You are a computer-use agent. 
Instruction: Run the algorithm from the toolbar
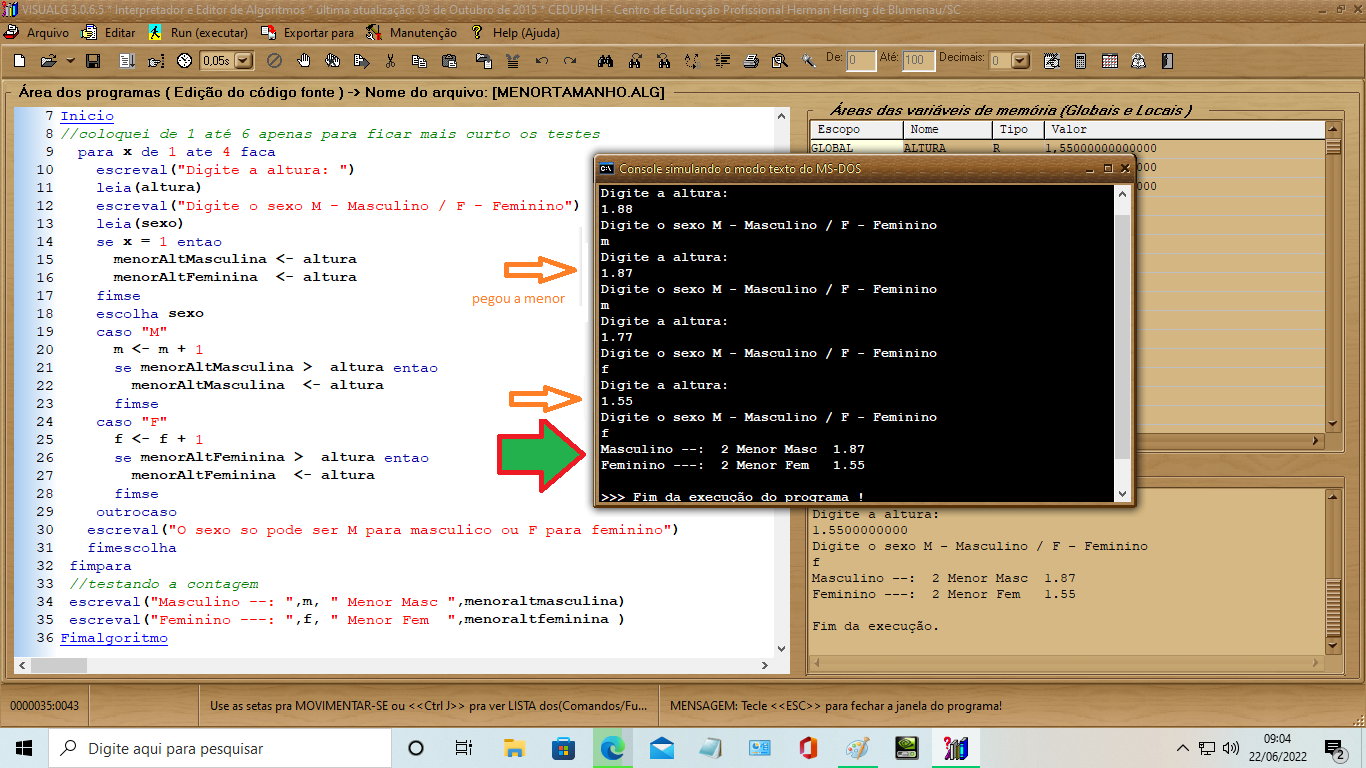[x=127, y=61]
